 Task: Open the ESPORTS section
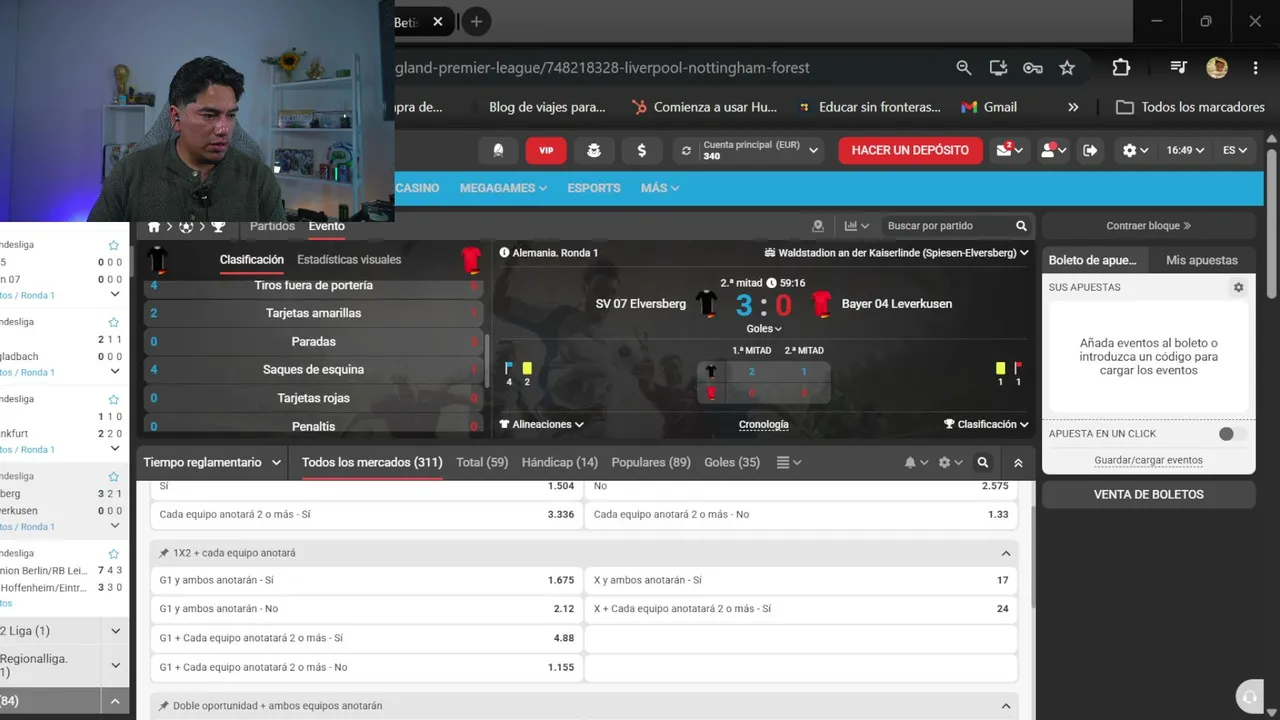pos(594,188)
